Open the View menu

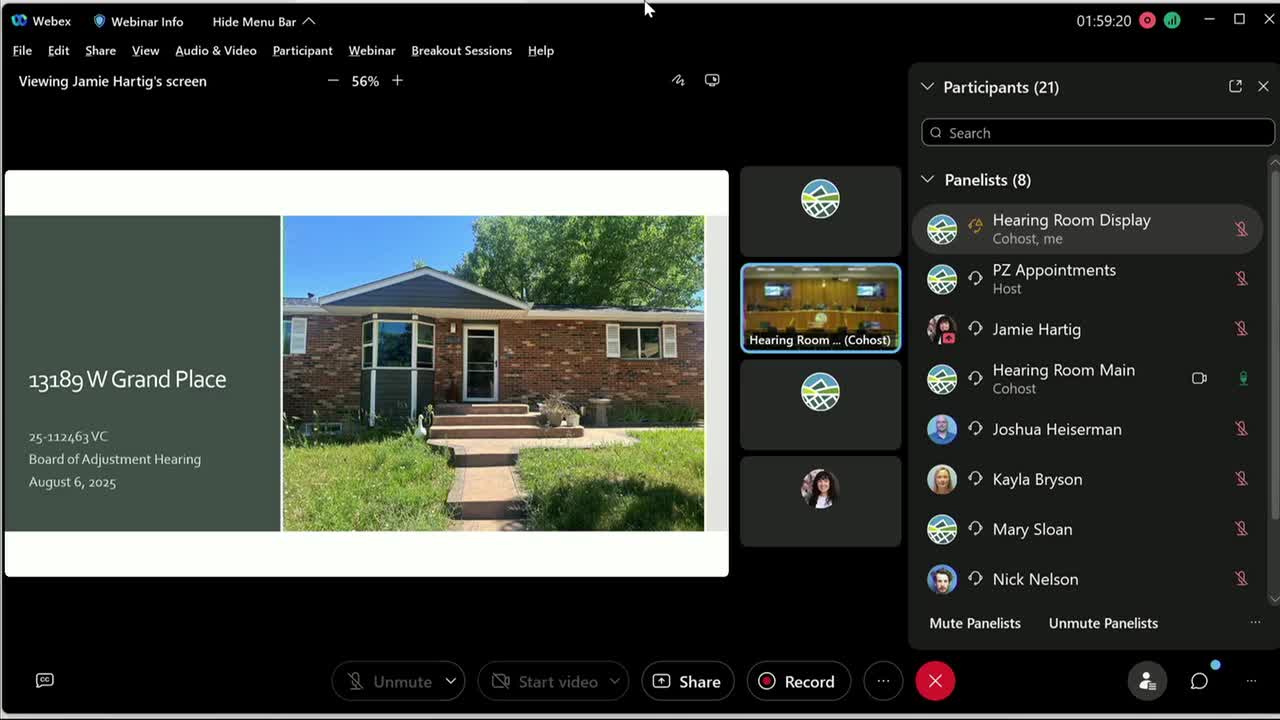145,50
